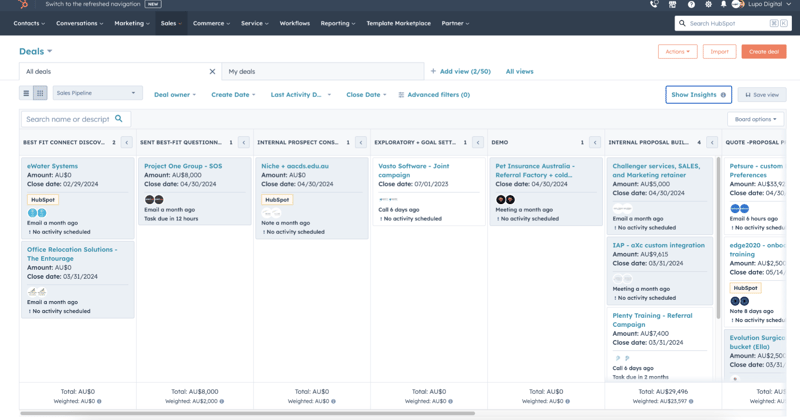
Task: Click the Import button
Action: [719, 52]
